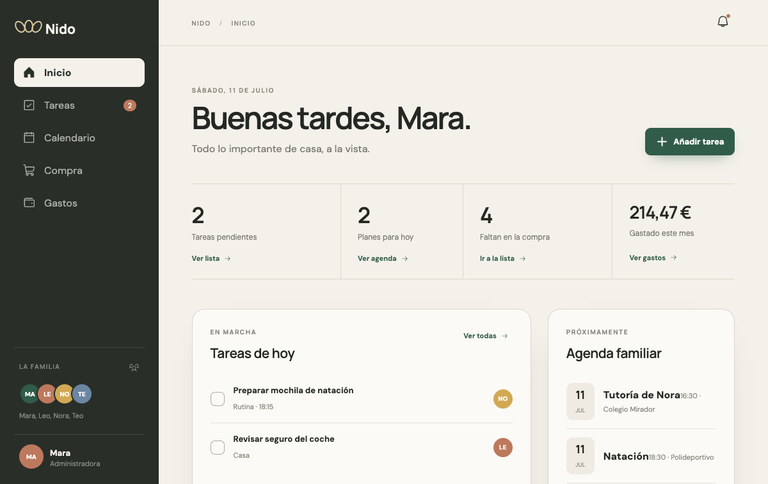Viewport: 768px width, 484px height.
Task: Click LE assignee avatar on seguro task
Action: [503, 447]
